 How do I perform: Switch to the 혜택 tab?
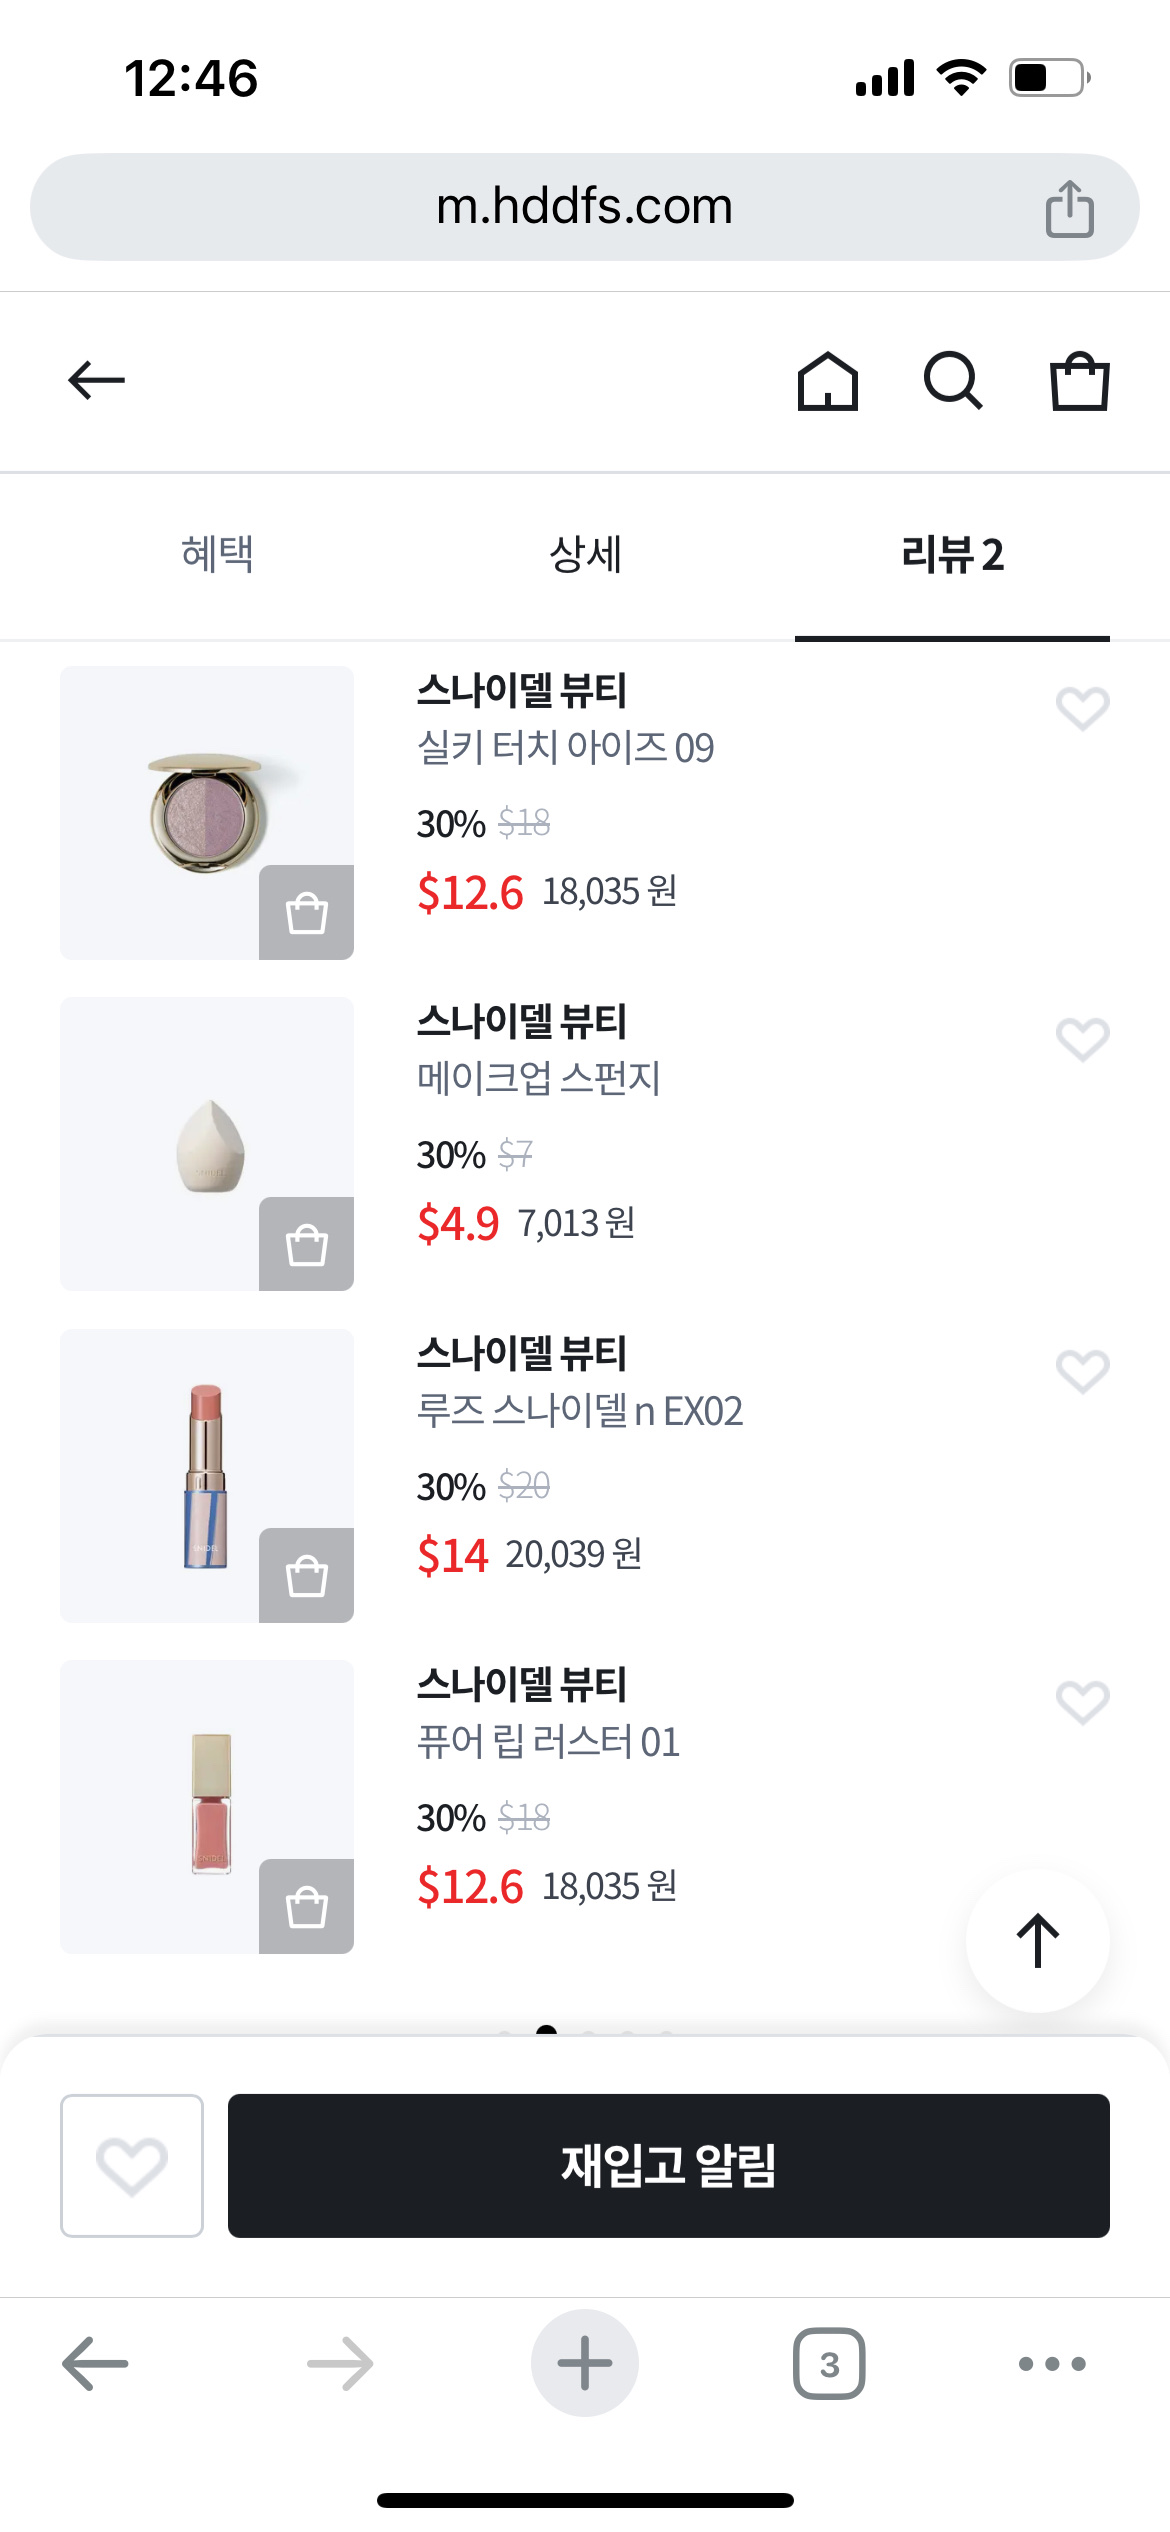click(x=217, y=554)
